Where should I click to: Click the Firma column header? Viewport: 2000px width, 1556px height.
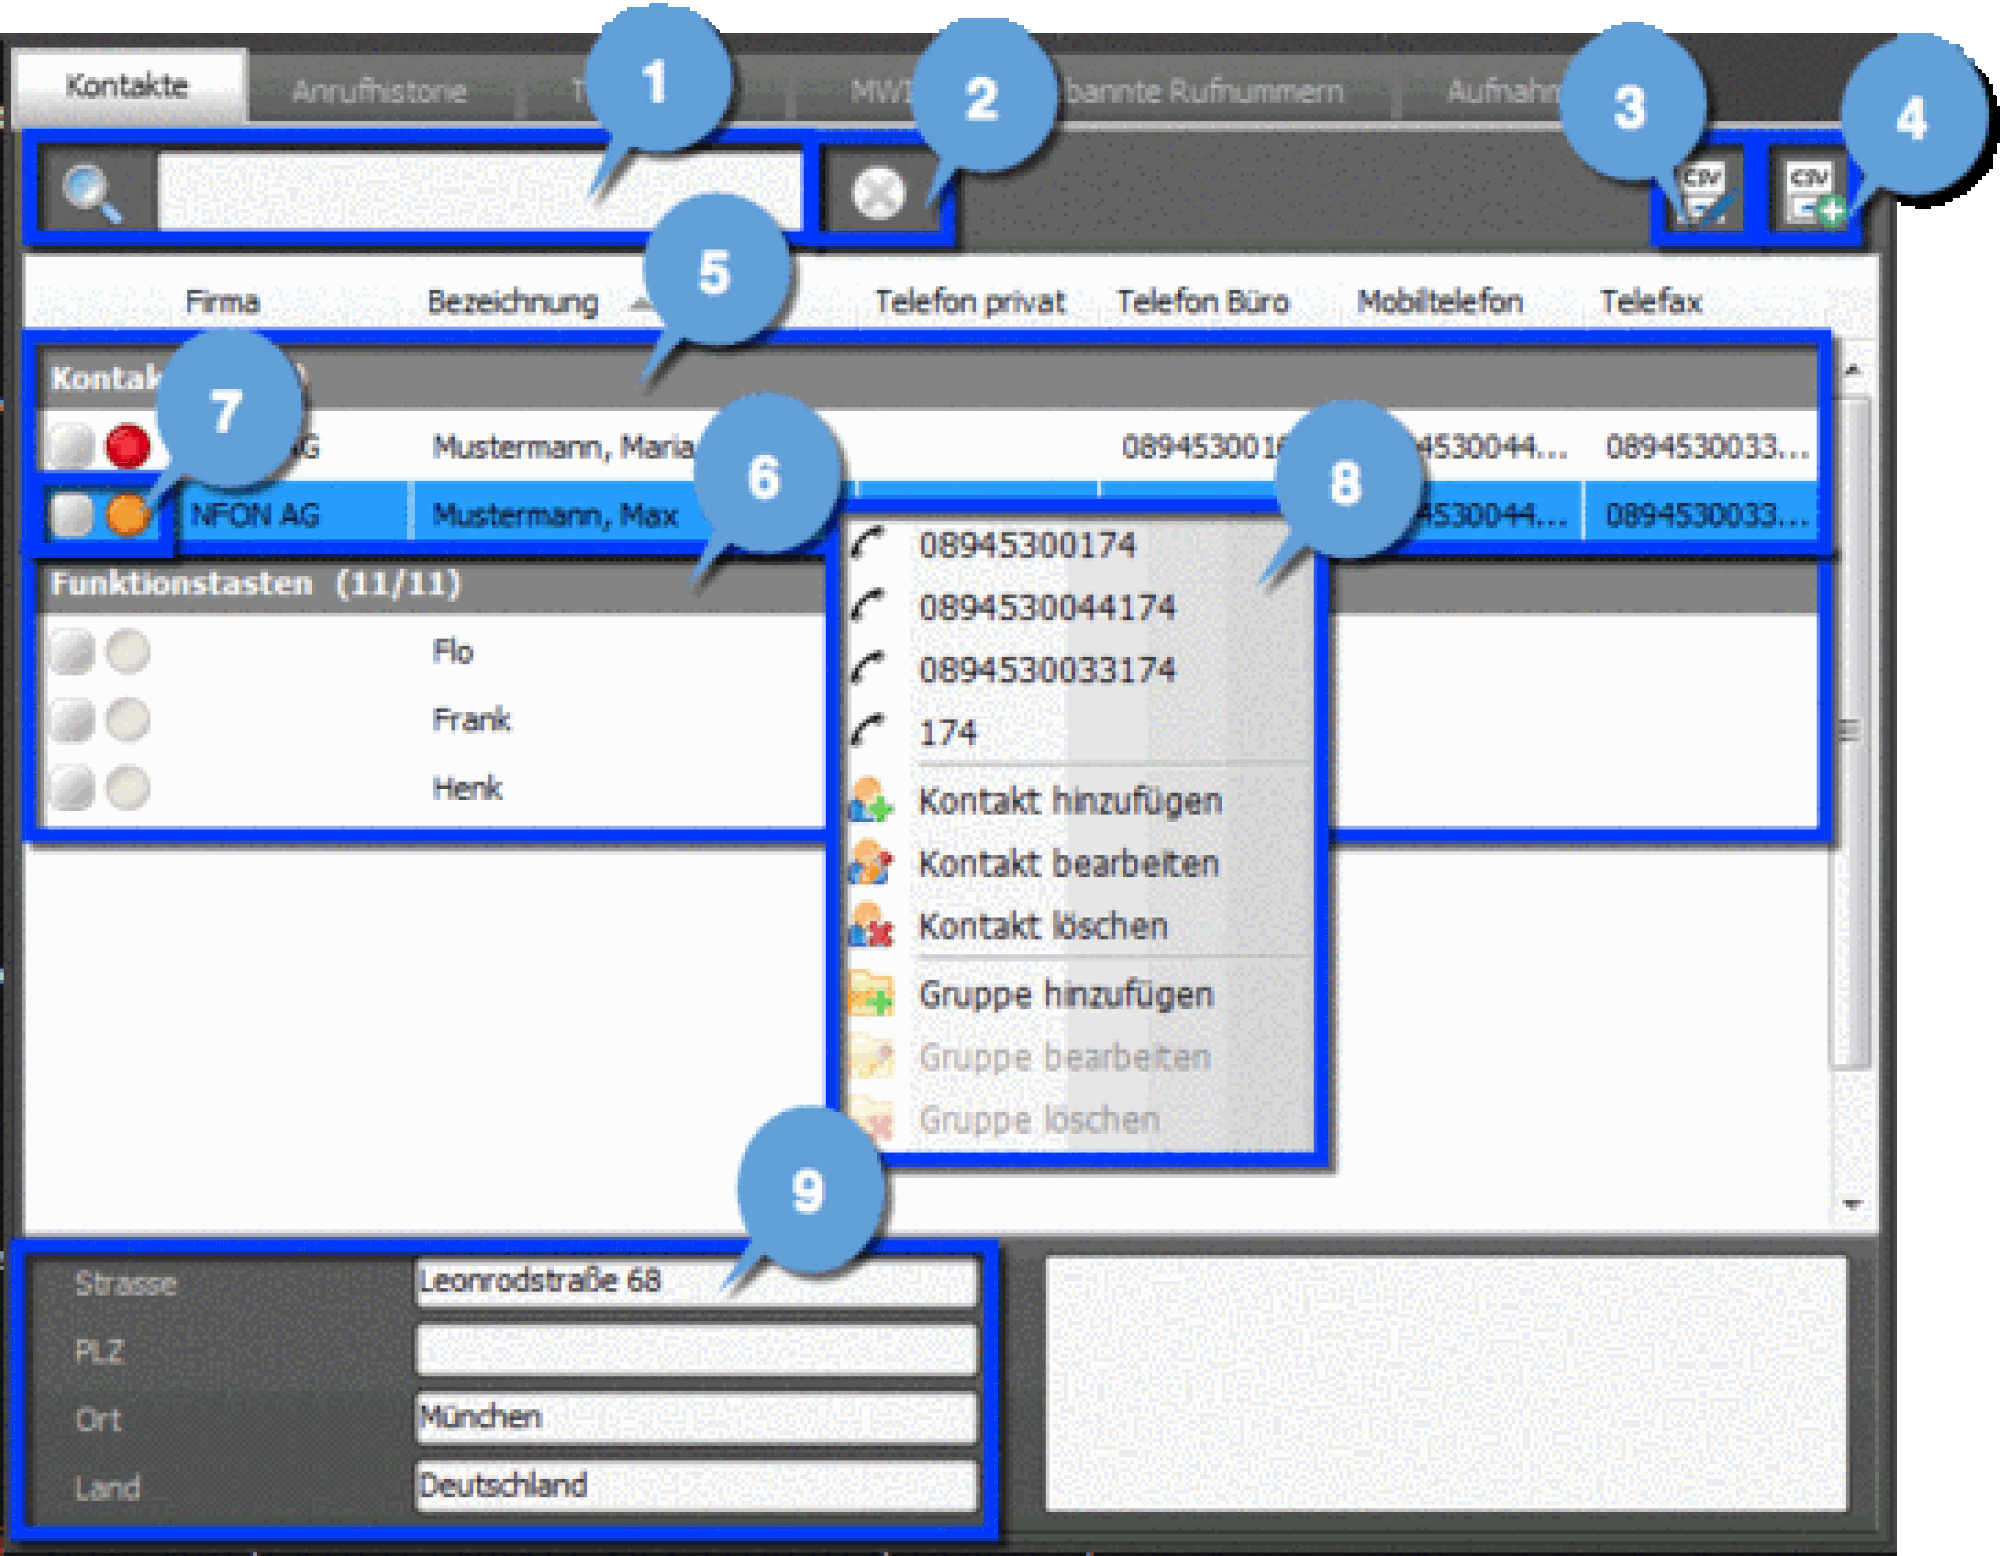click(222, 302)
